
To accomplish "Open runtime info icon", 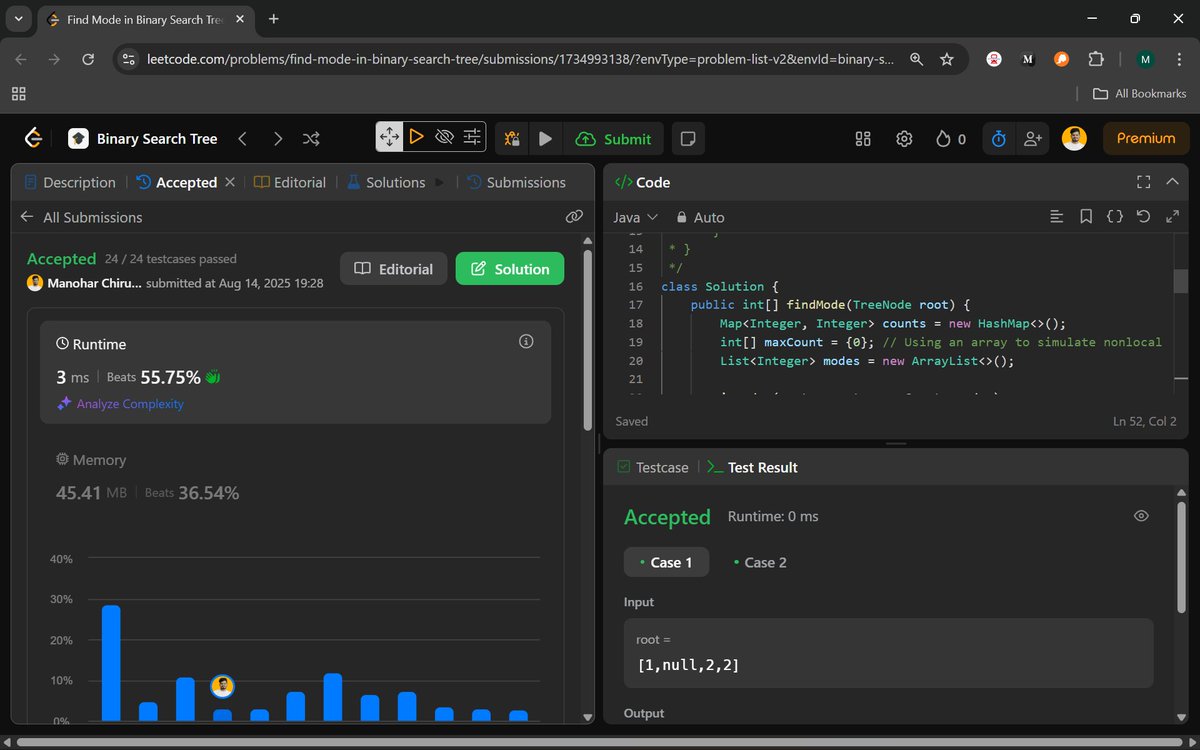I will (526, 342).
